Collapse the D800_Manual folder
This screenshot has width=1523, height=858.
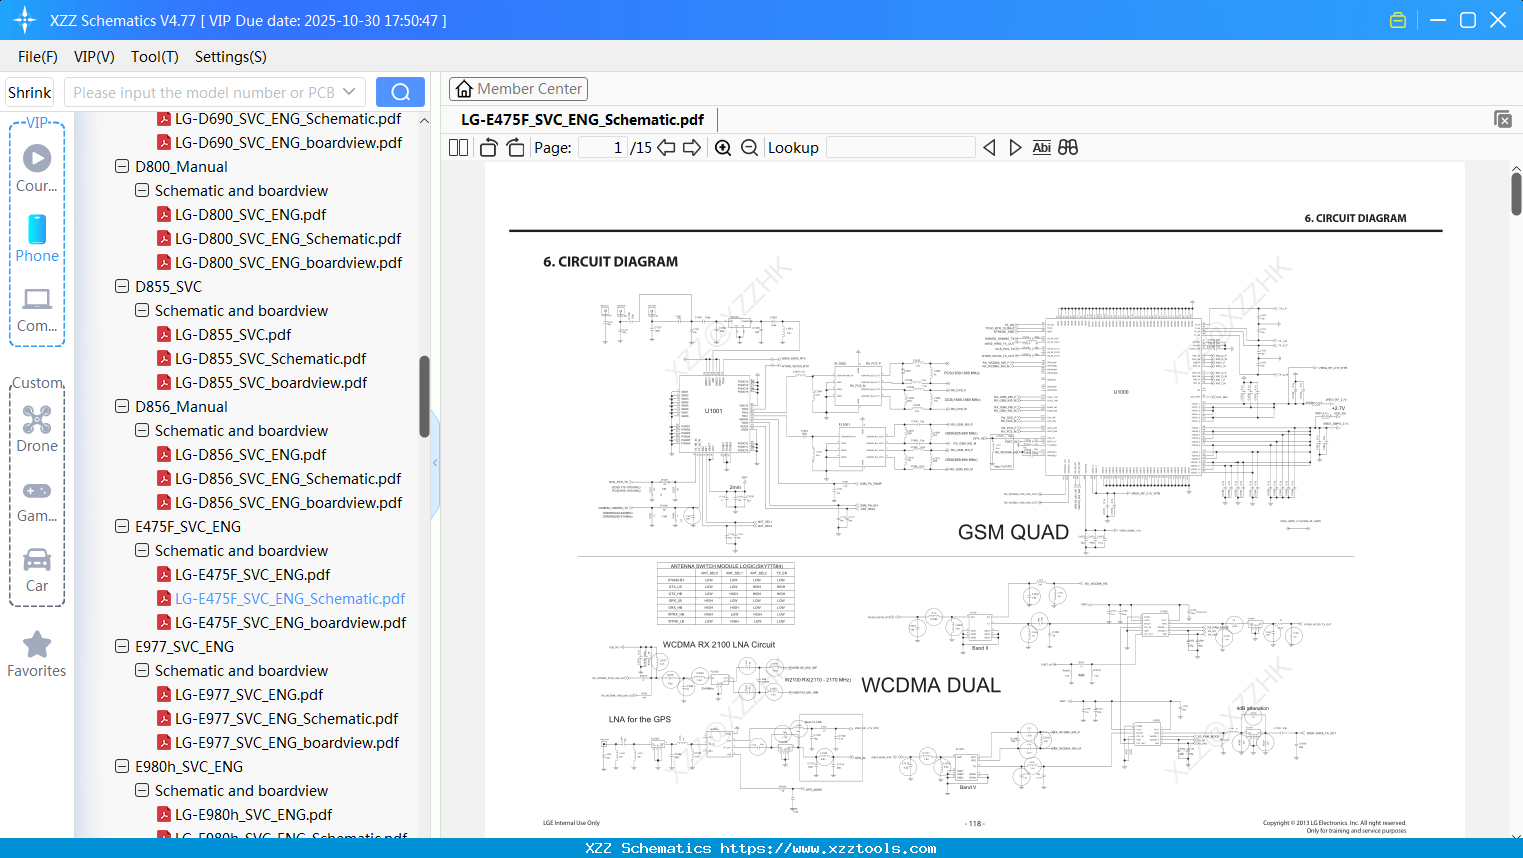pos(121,166)
